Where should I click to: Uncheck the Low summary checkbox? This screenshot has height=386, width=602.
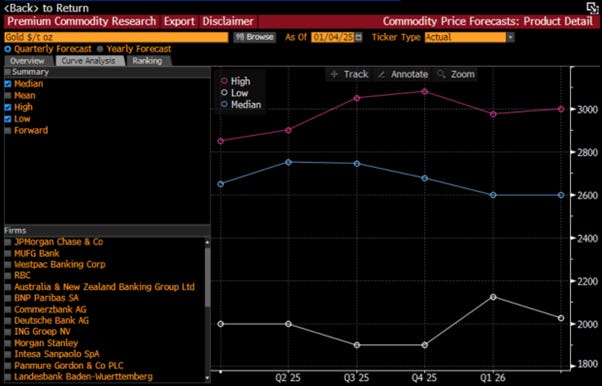click(x=8, y=119)
